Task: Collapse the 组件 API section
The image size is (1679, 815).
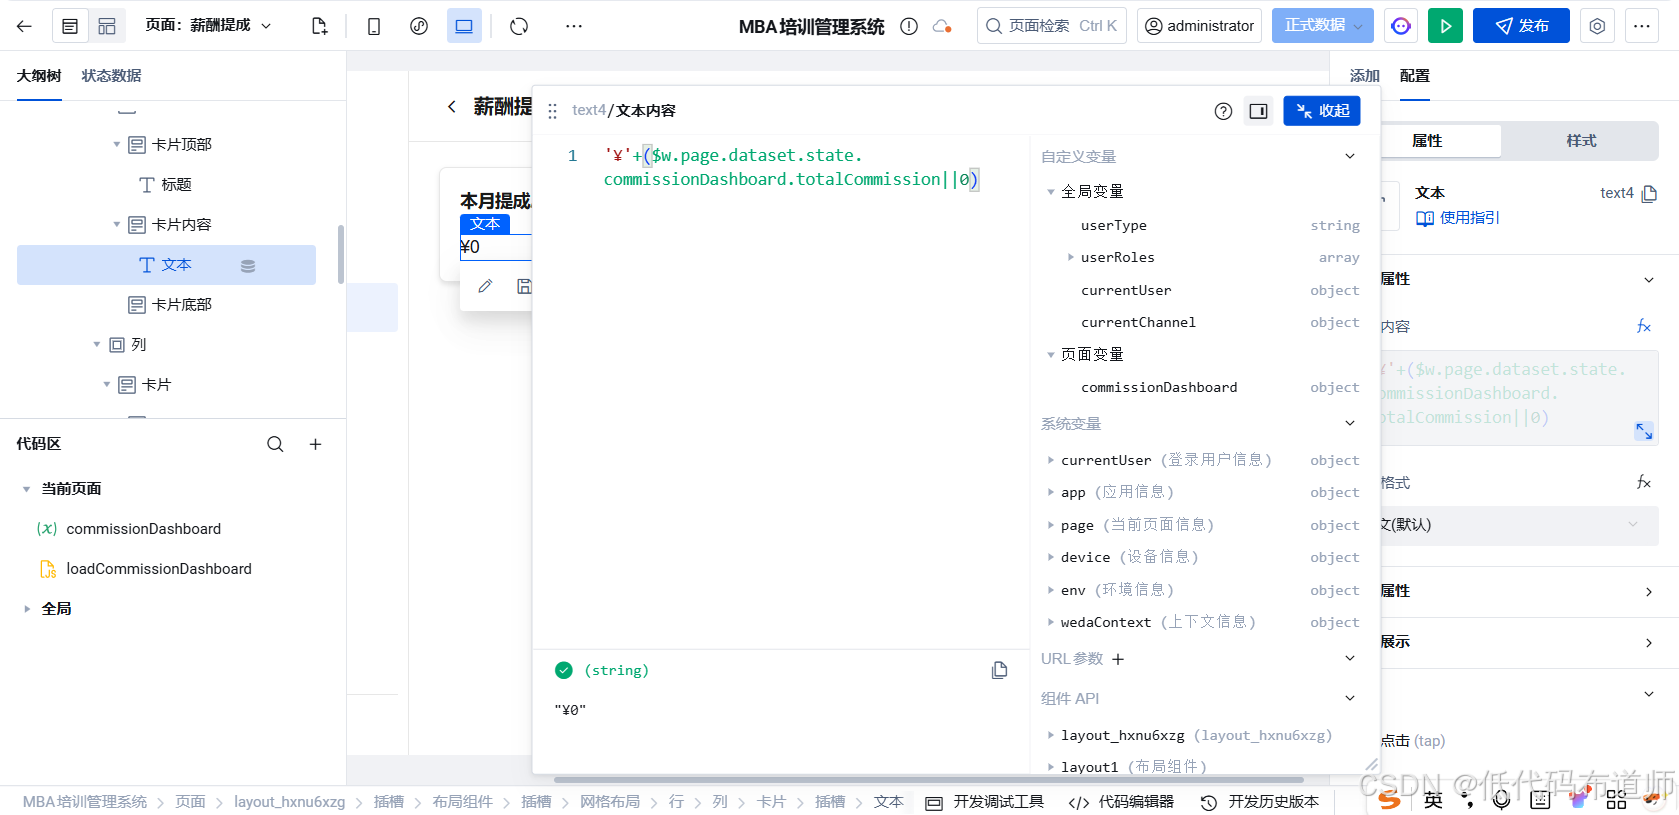Action: 1350,698
